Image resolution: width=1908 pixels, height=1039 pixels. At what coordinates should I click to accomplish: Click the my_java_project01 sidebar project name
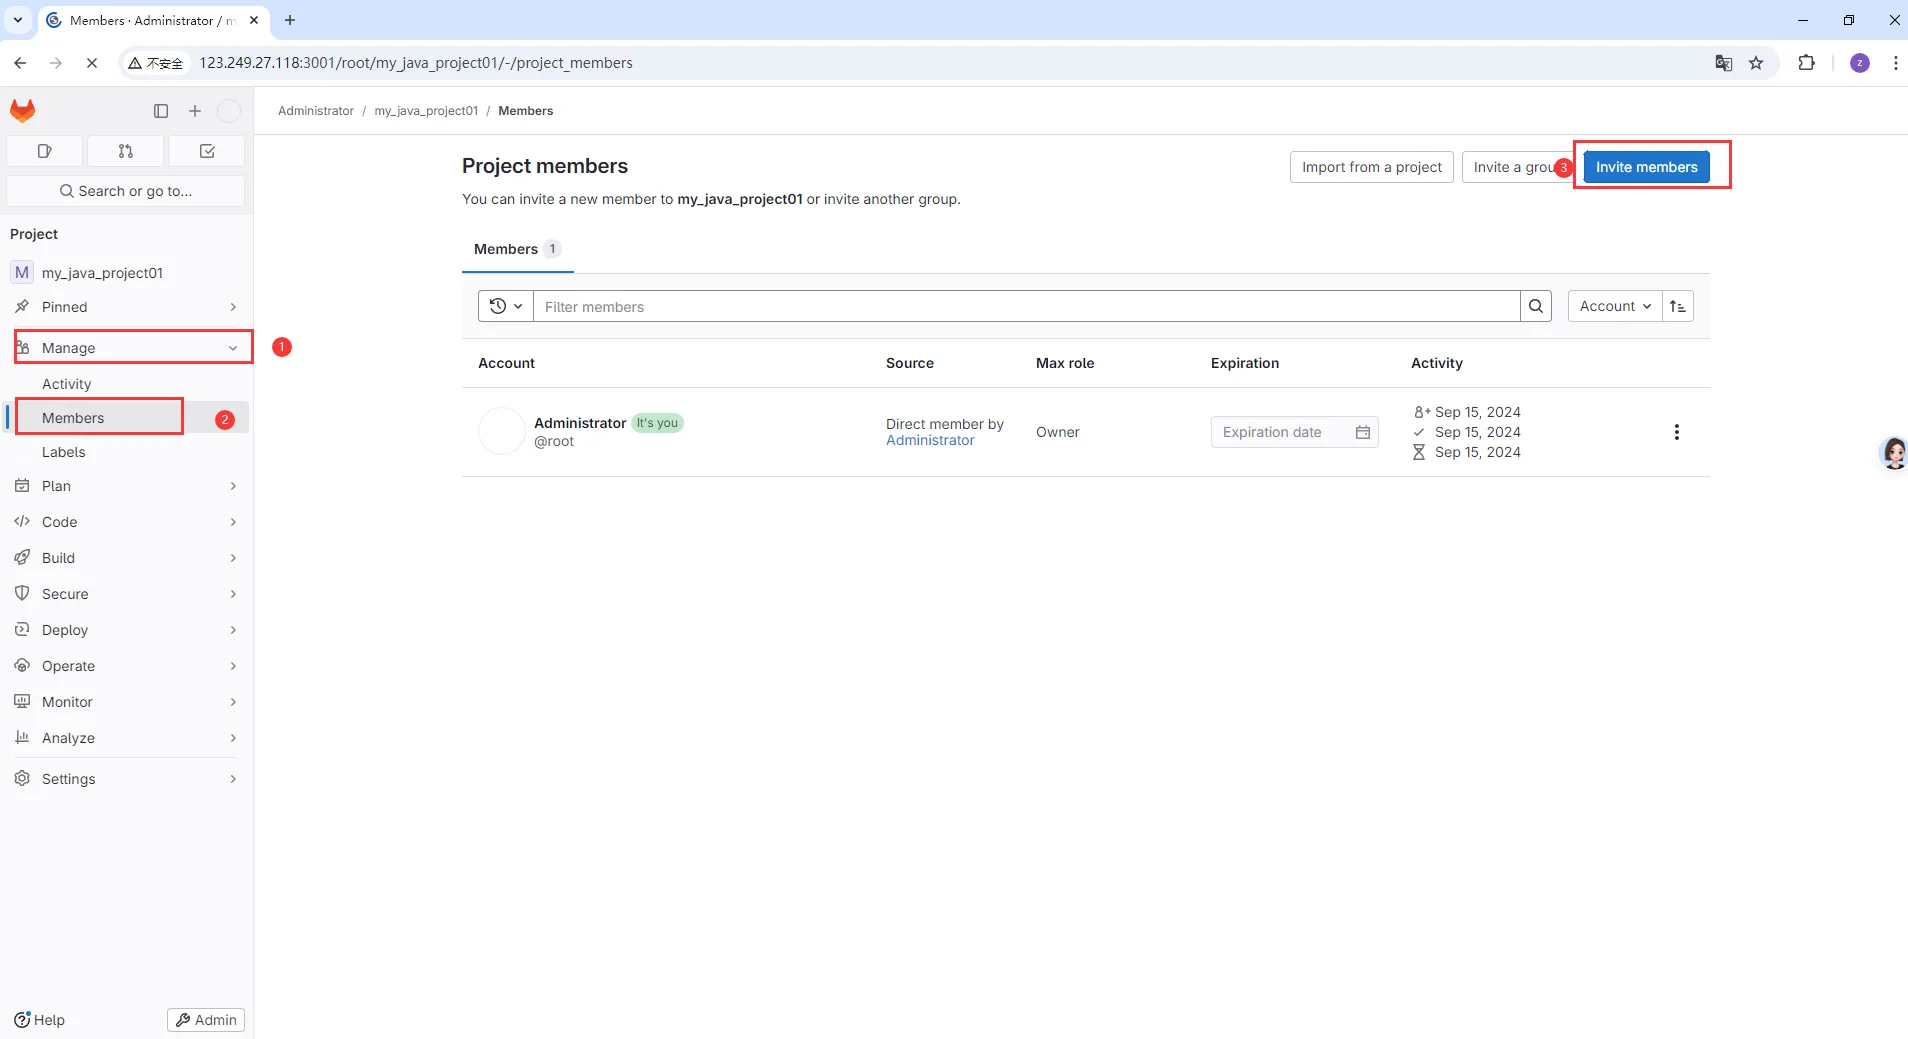pos(102,273)
